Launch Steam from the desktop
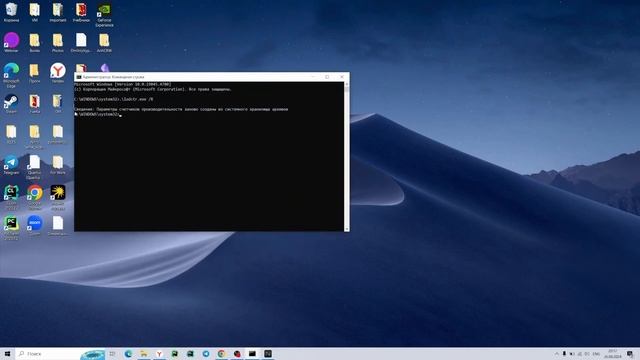The image size is (640, 360). (x=11, y=104)
